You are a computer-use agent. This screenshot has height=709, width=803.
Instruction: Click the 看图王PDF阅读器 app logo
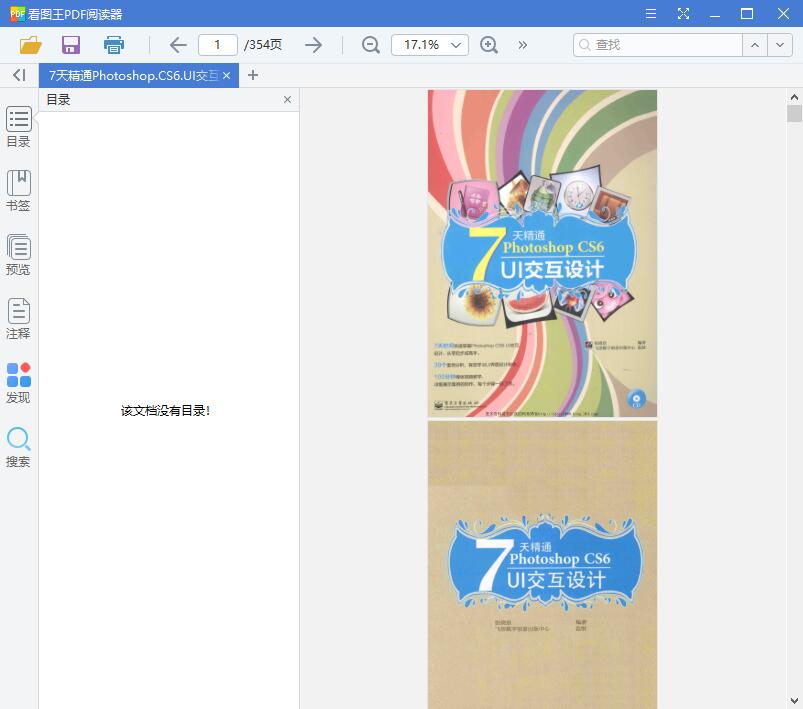[x=17, y=14]
